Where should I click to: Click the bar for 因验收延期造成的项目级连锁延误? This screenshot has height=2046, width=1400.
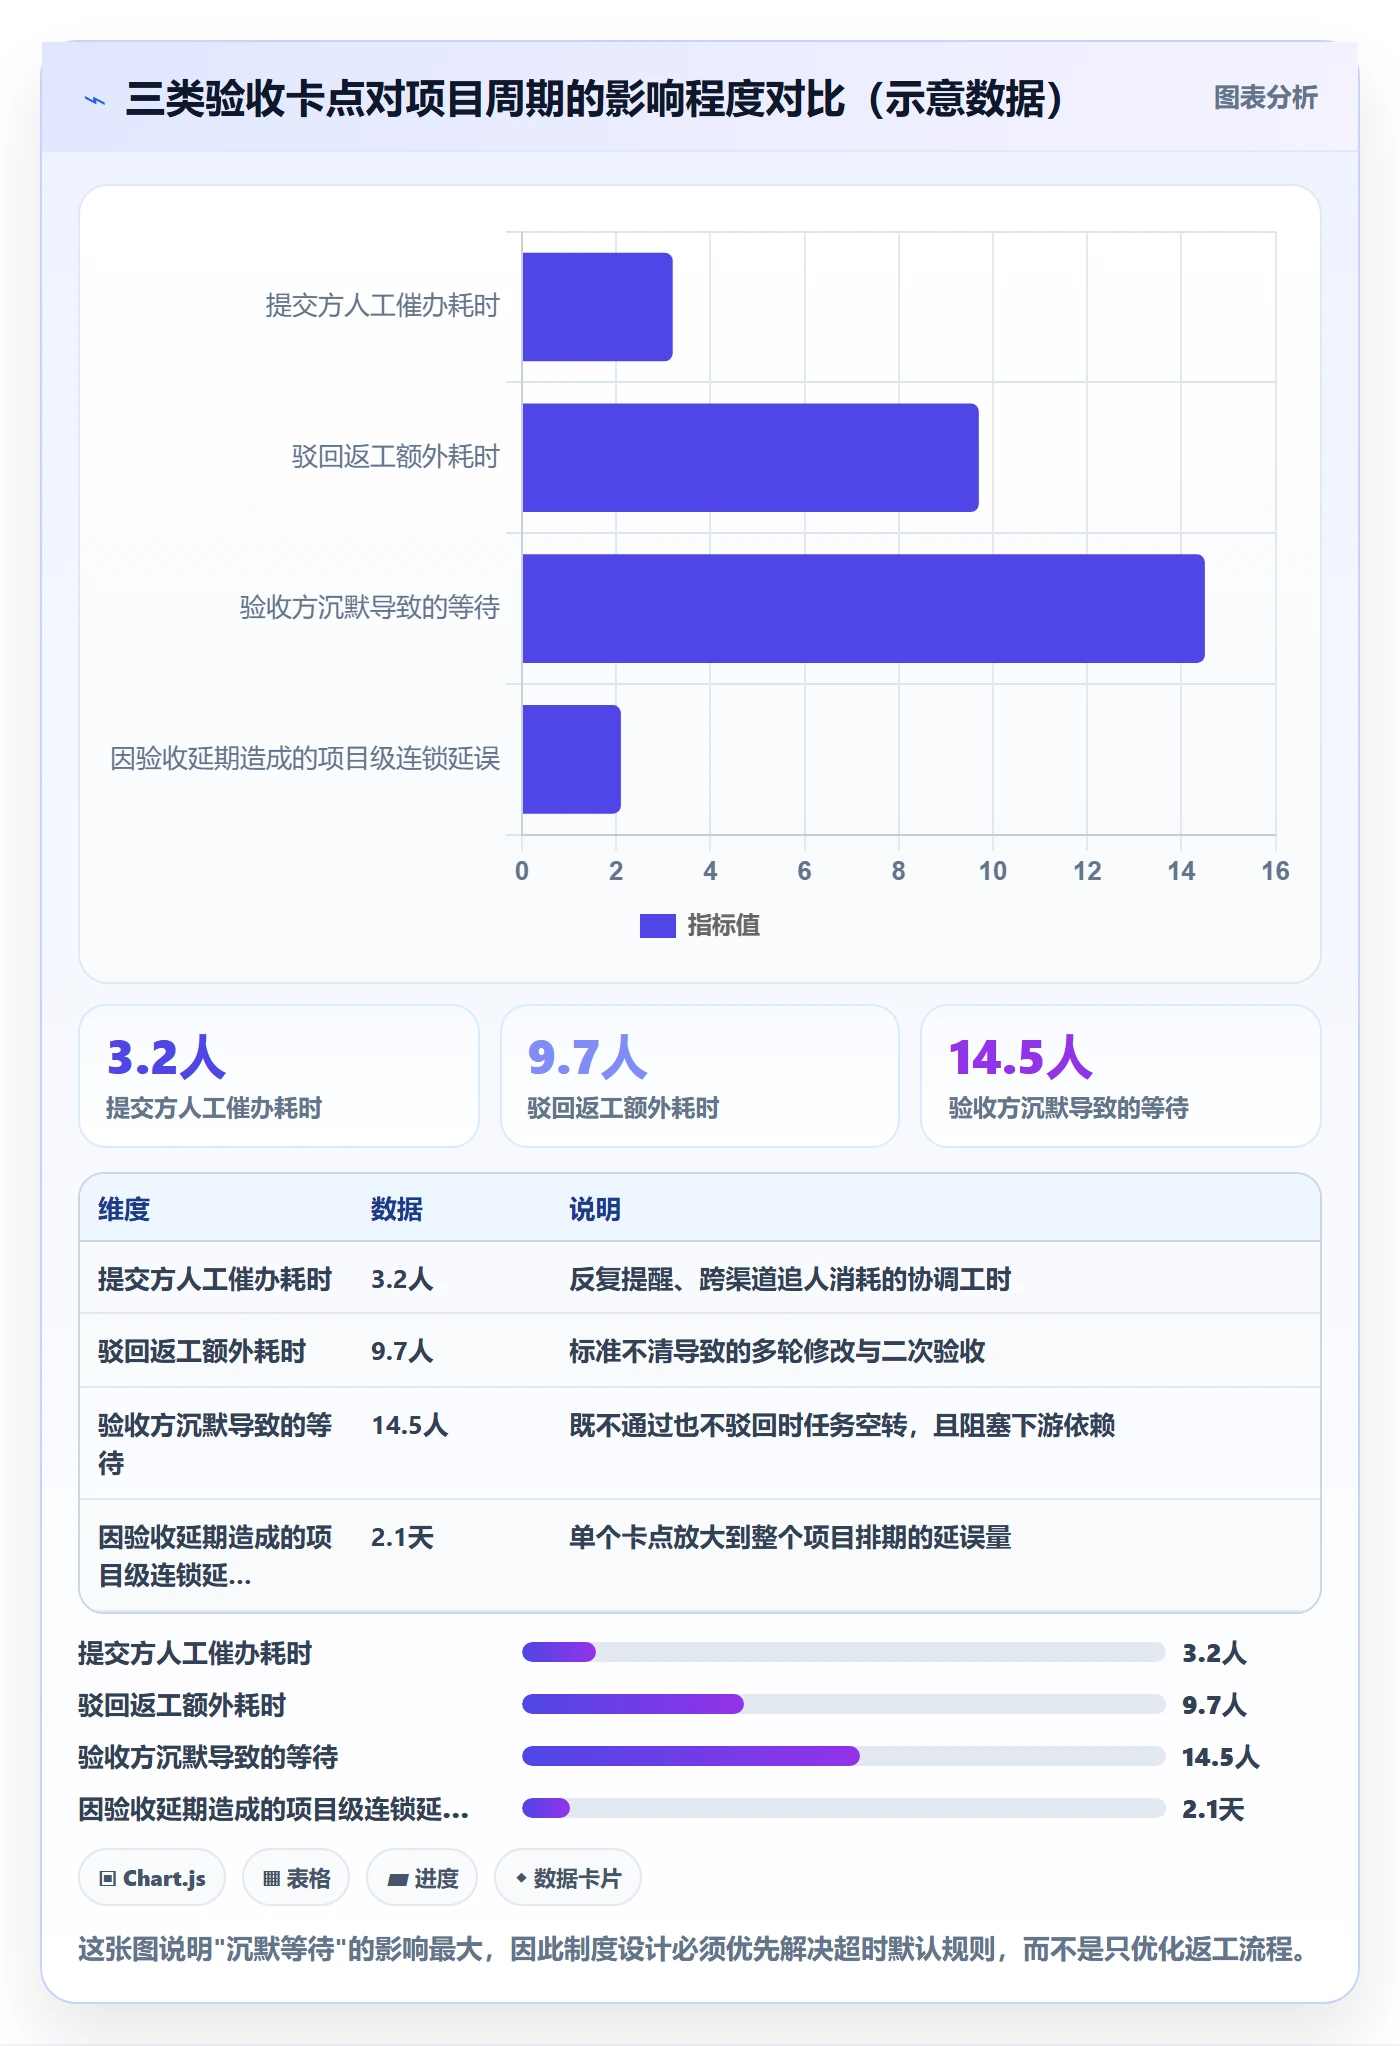[571, 759]
